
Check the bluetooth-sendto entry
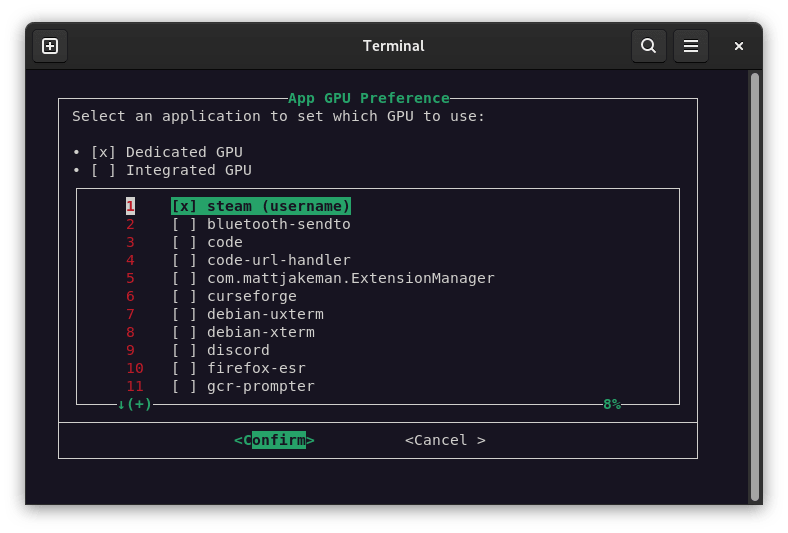coord(184,224)
